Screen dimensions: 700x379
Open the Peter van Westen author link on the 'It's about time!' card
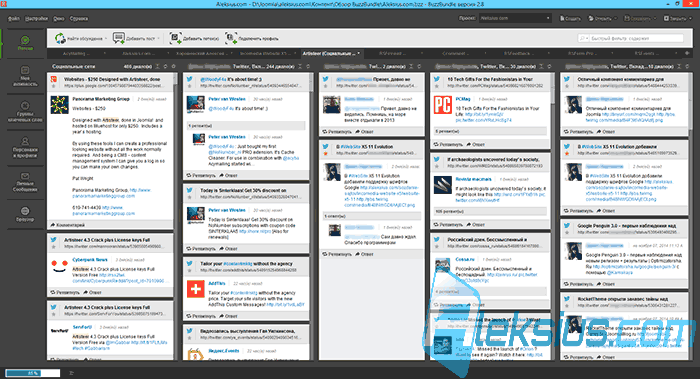227,99
